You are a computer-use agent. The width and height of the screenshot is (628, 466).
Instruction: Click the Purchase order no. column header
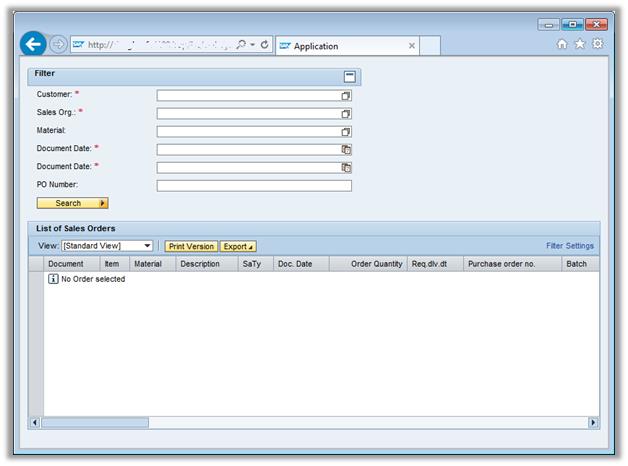click(513, 264)
